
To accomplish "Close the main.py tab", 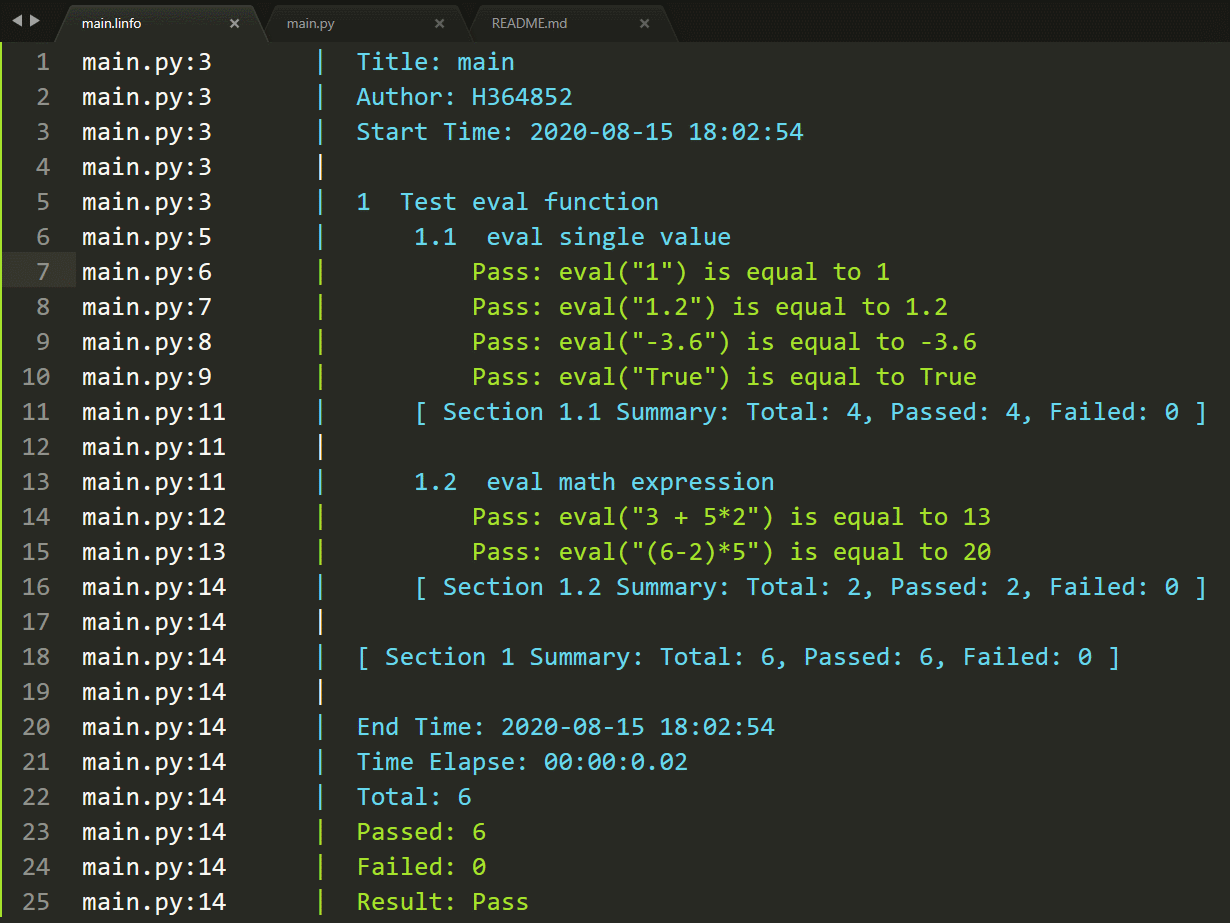I will tap(439, 23).
